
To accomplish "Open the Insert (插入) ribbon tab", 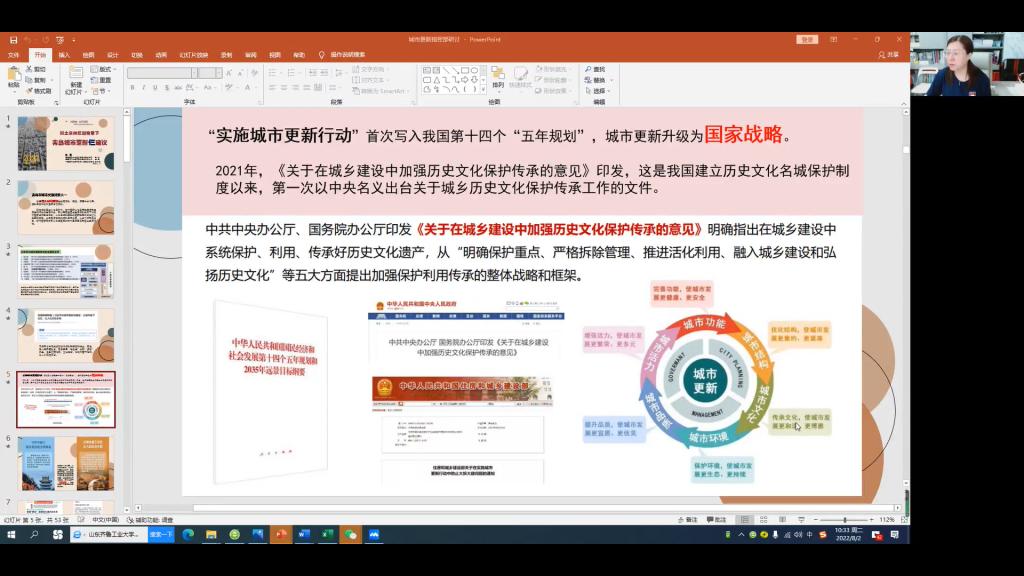I will 64,55.
